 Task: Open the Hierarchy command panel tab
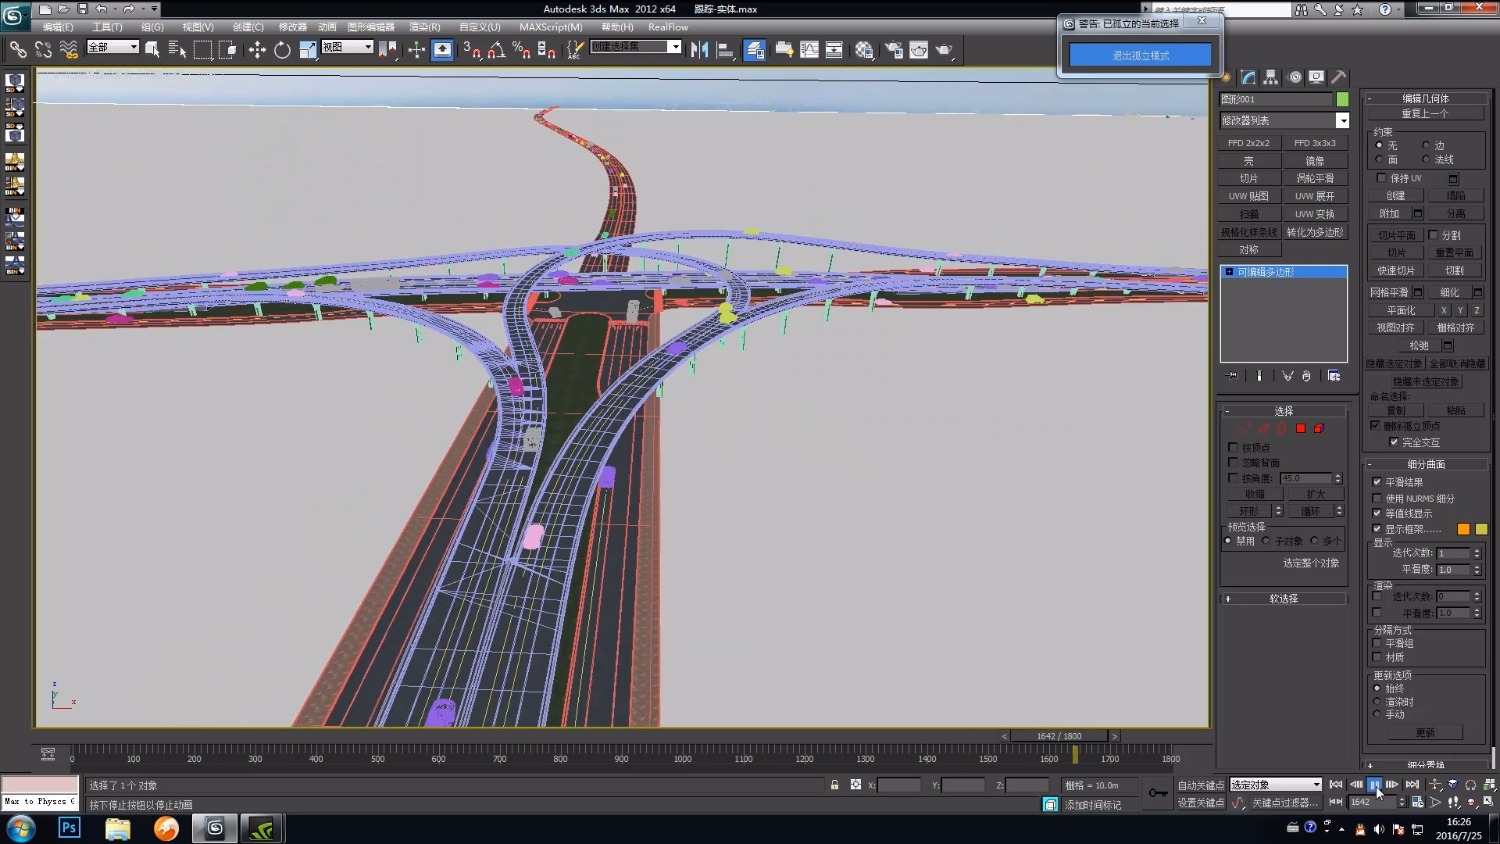point(1271,77)
